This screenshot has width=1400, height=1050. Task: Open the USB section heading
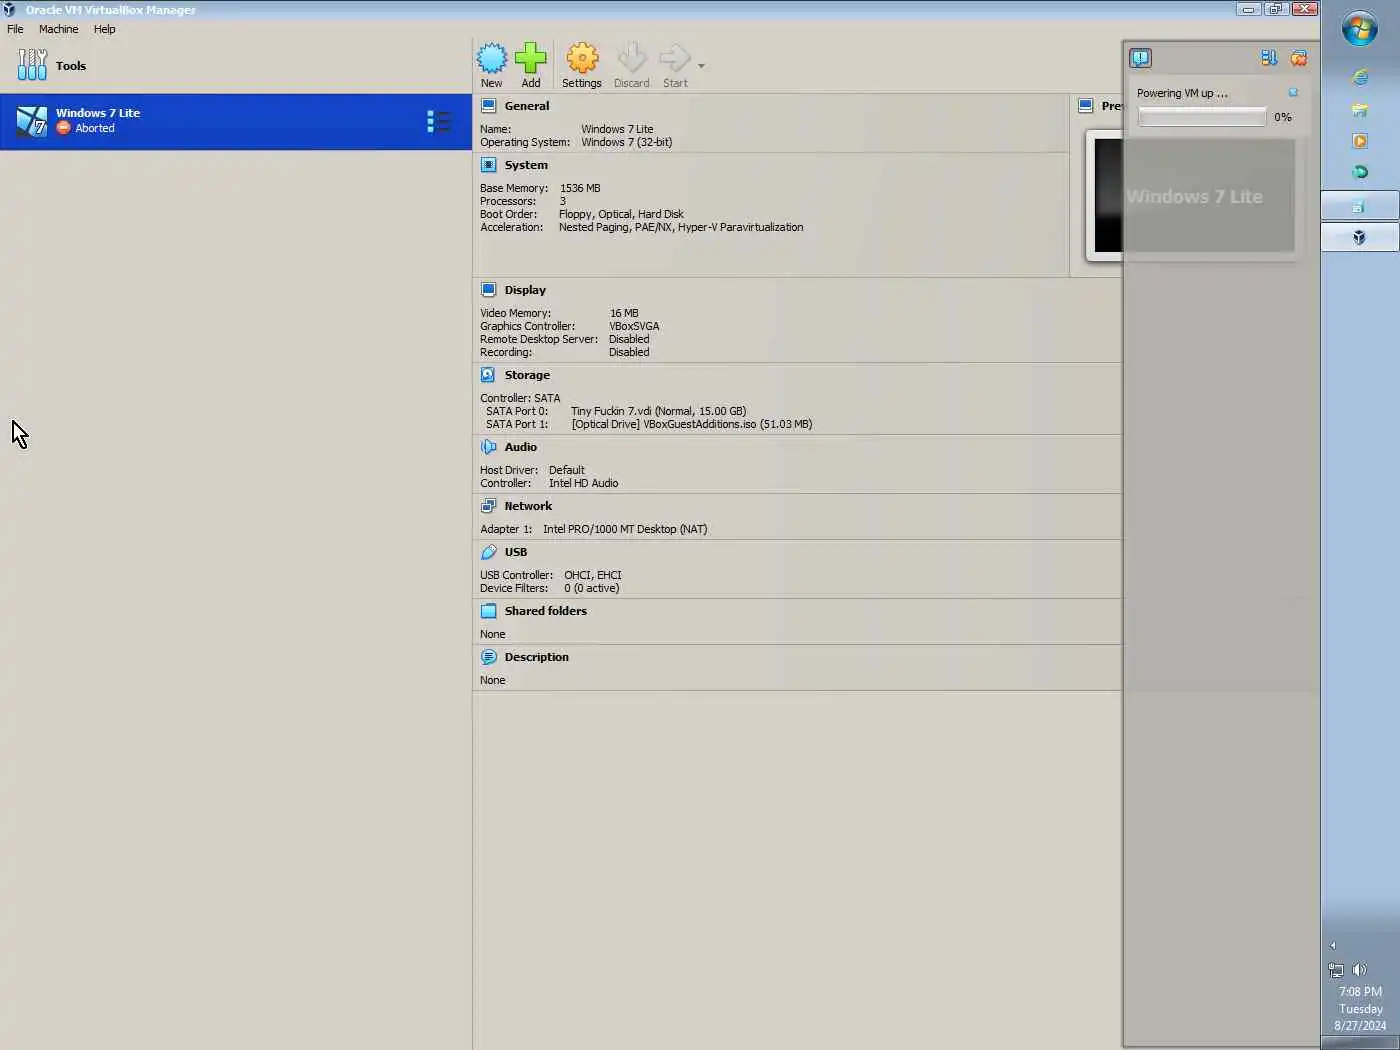516,552
